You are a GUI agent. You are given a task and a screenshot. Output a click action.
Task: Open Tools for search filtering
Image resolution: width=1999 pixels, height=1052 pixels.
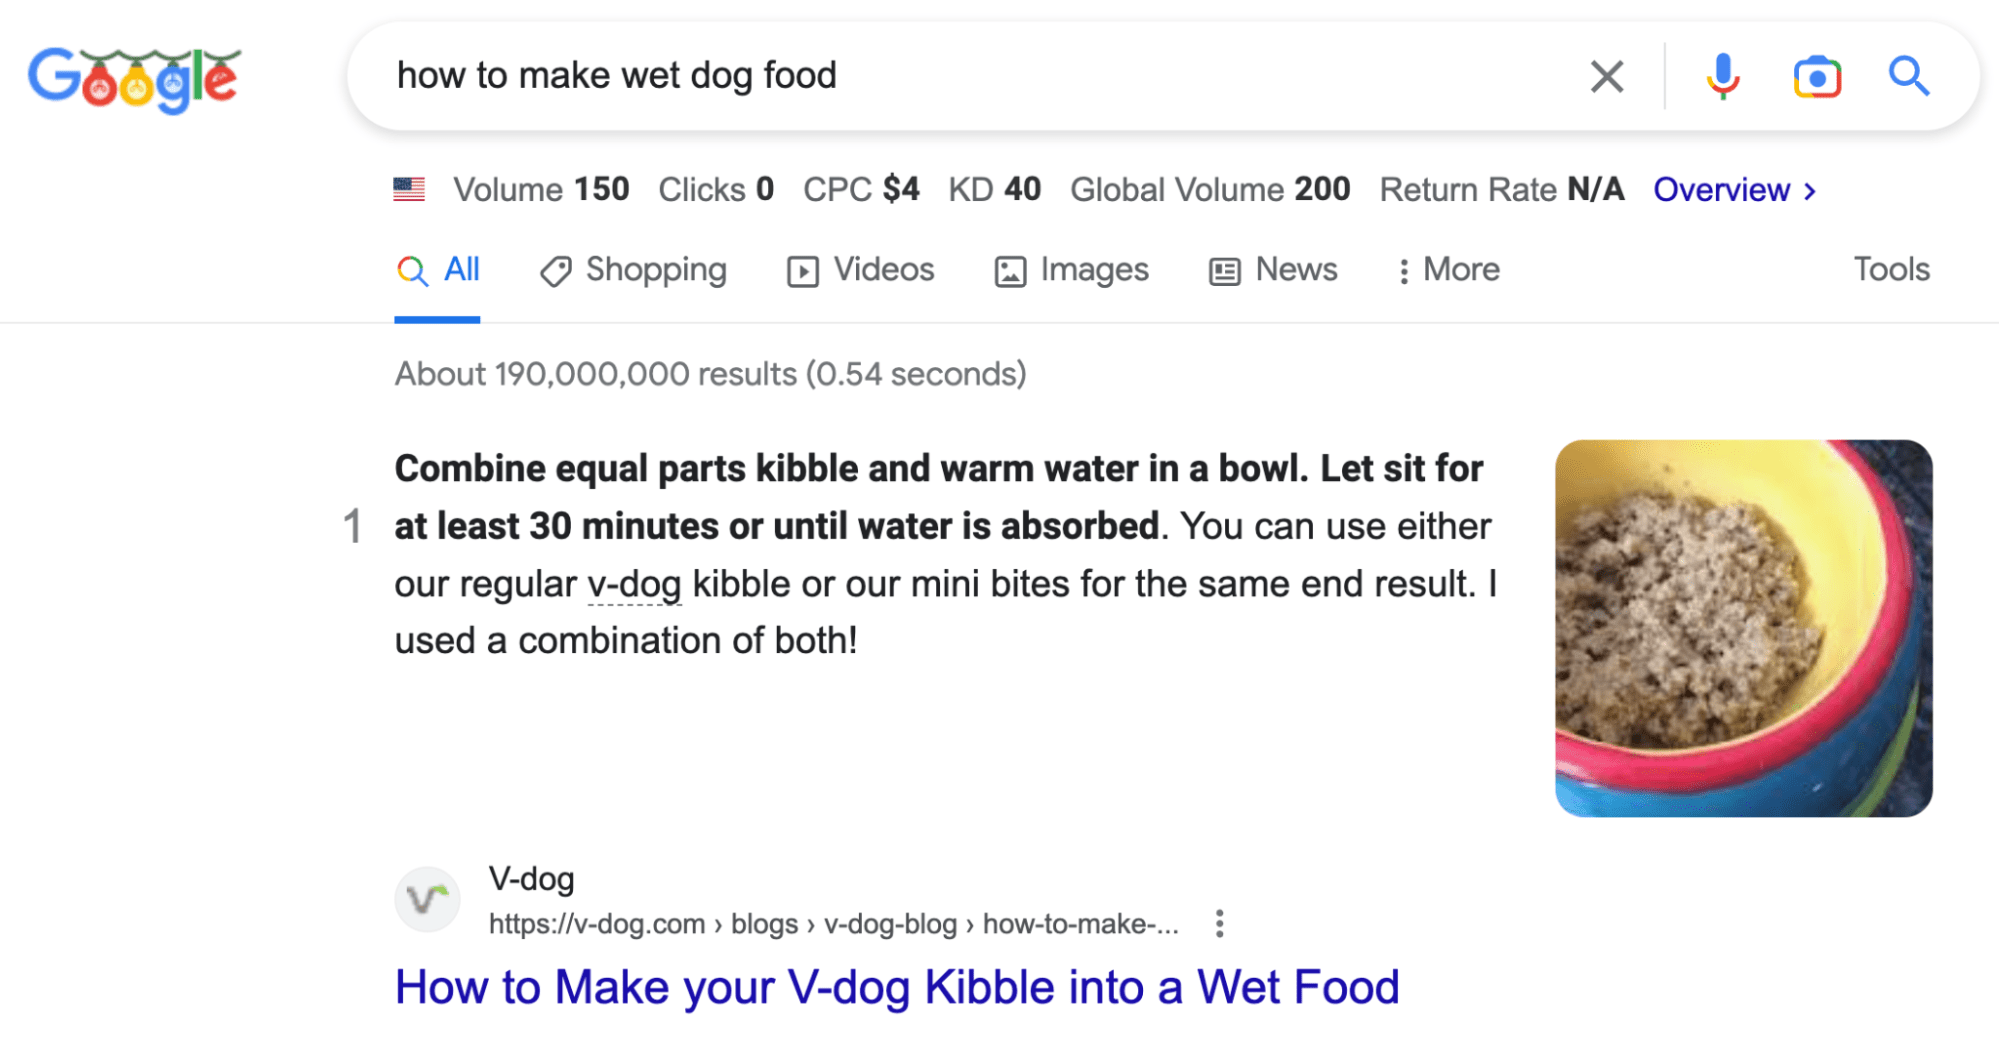click(x=1890, y=269)
